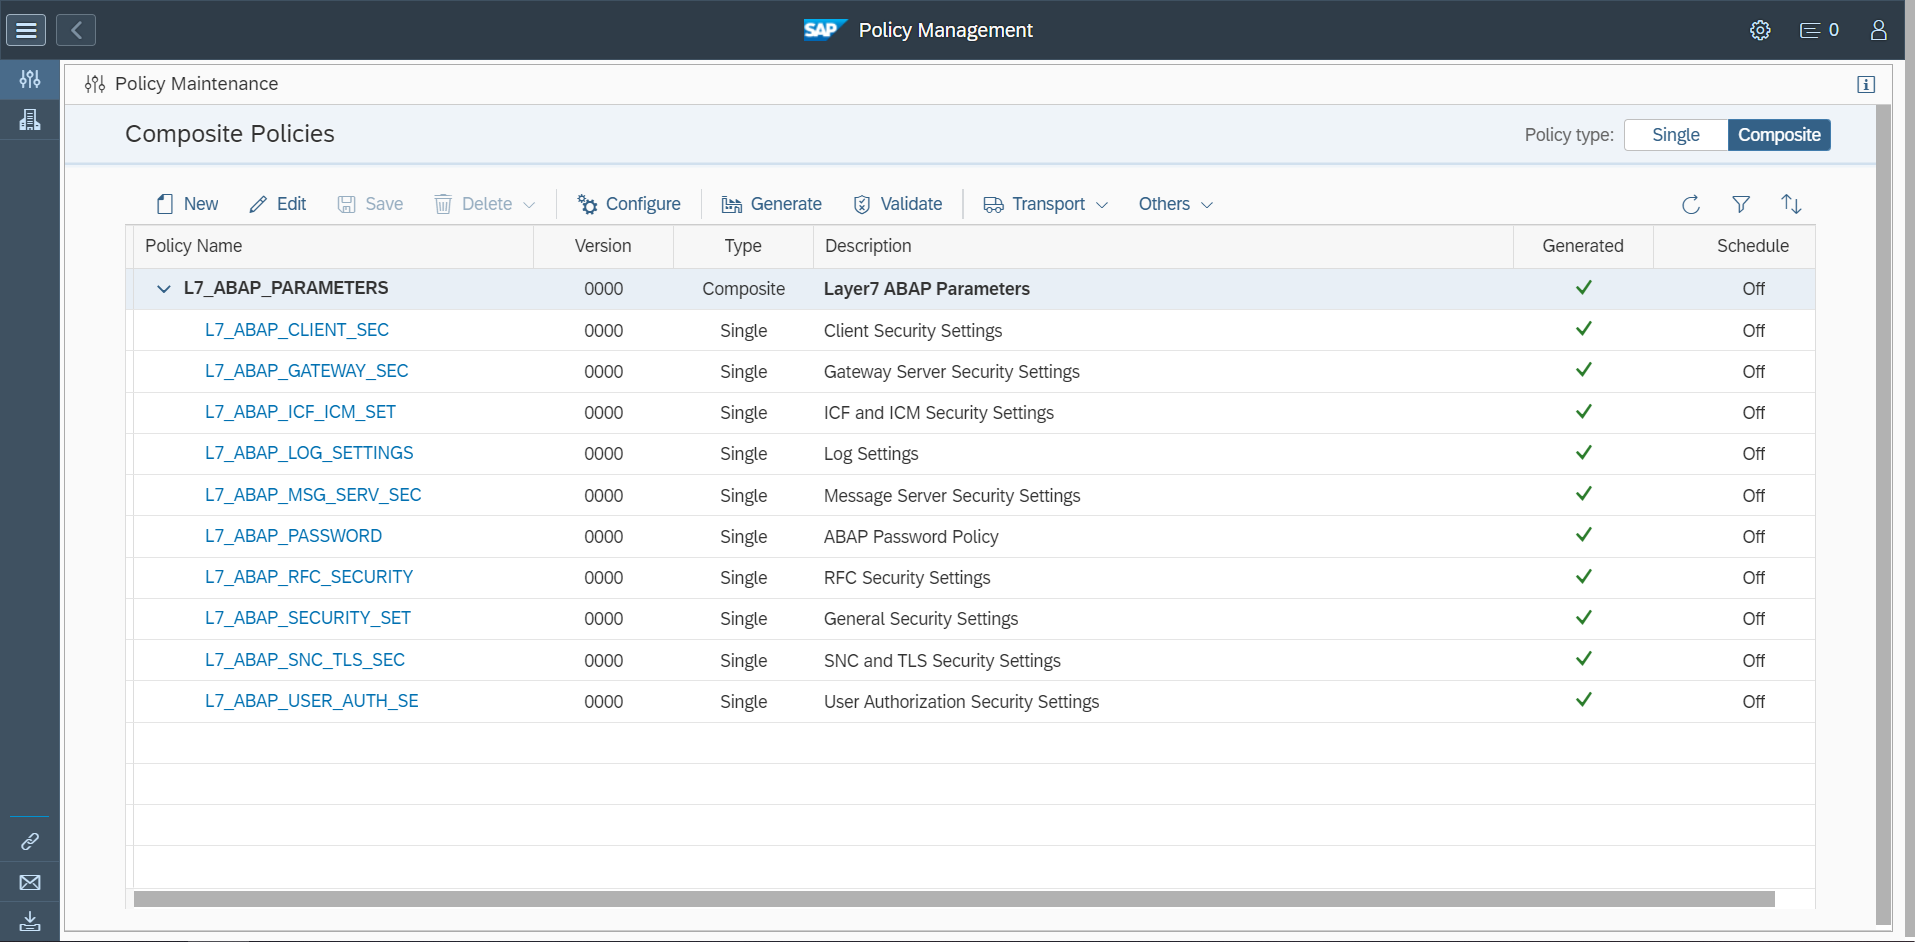Click the 'RFC Security Settings' description
1915x942 pixels.
coord(907,578)
